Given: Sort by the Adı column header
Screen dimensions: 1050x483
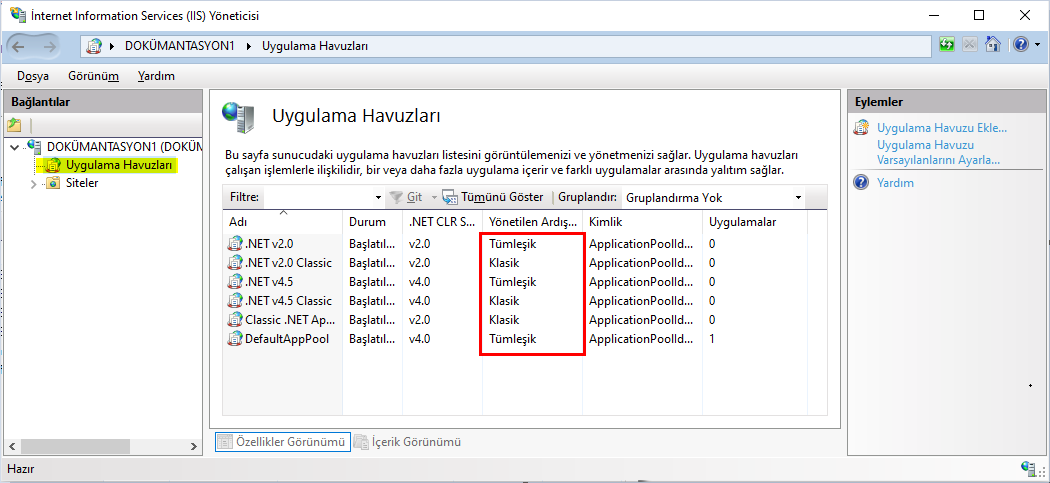Looking at the screenshot, I should [283, 222].
